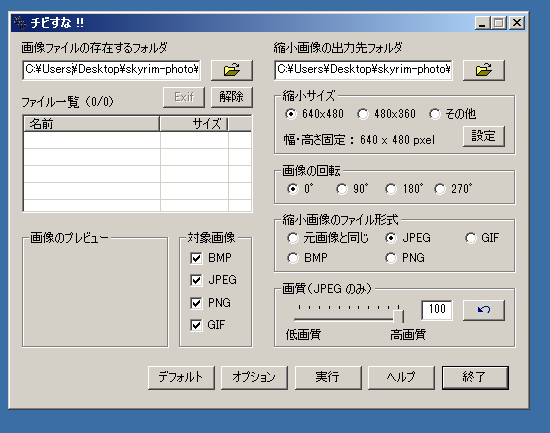Select 180° image rotation
This screenshot has width=550, height=433.
[404, 189]
